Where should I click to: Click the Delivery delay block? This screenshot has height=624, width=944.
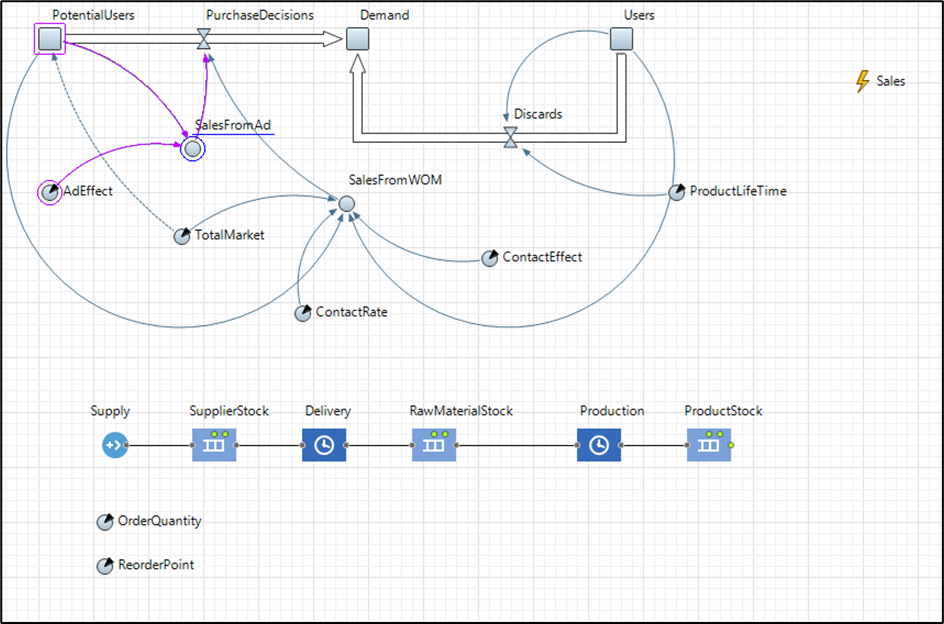coord(323,444)
